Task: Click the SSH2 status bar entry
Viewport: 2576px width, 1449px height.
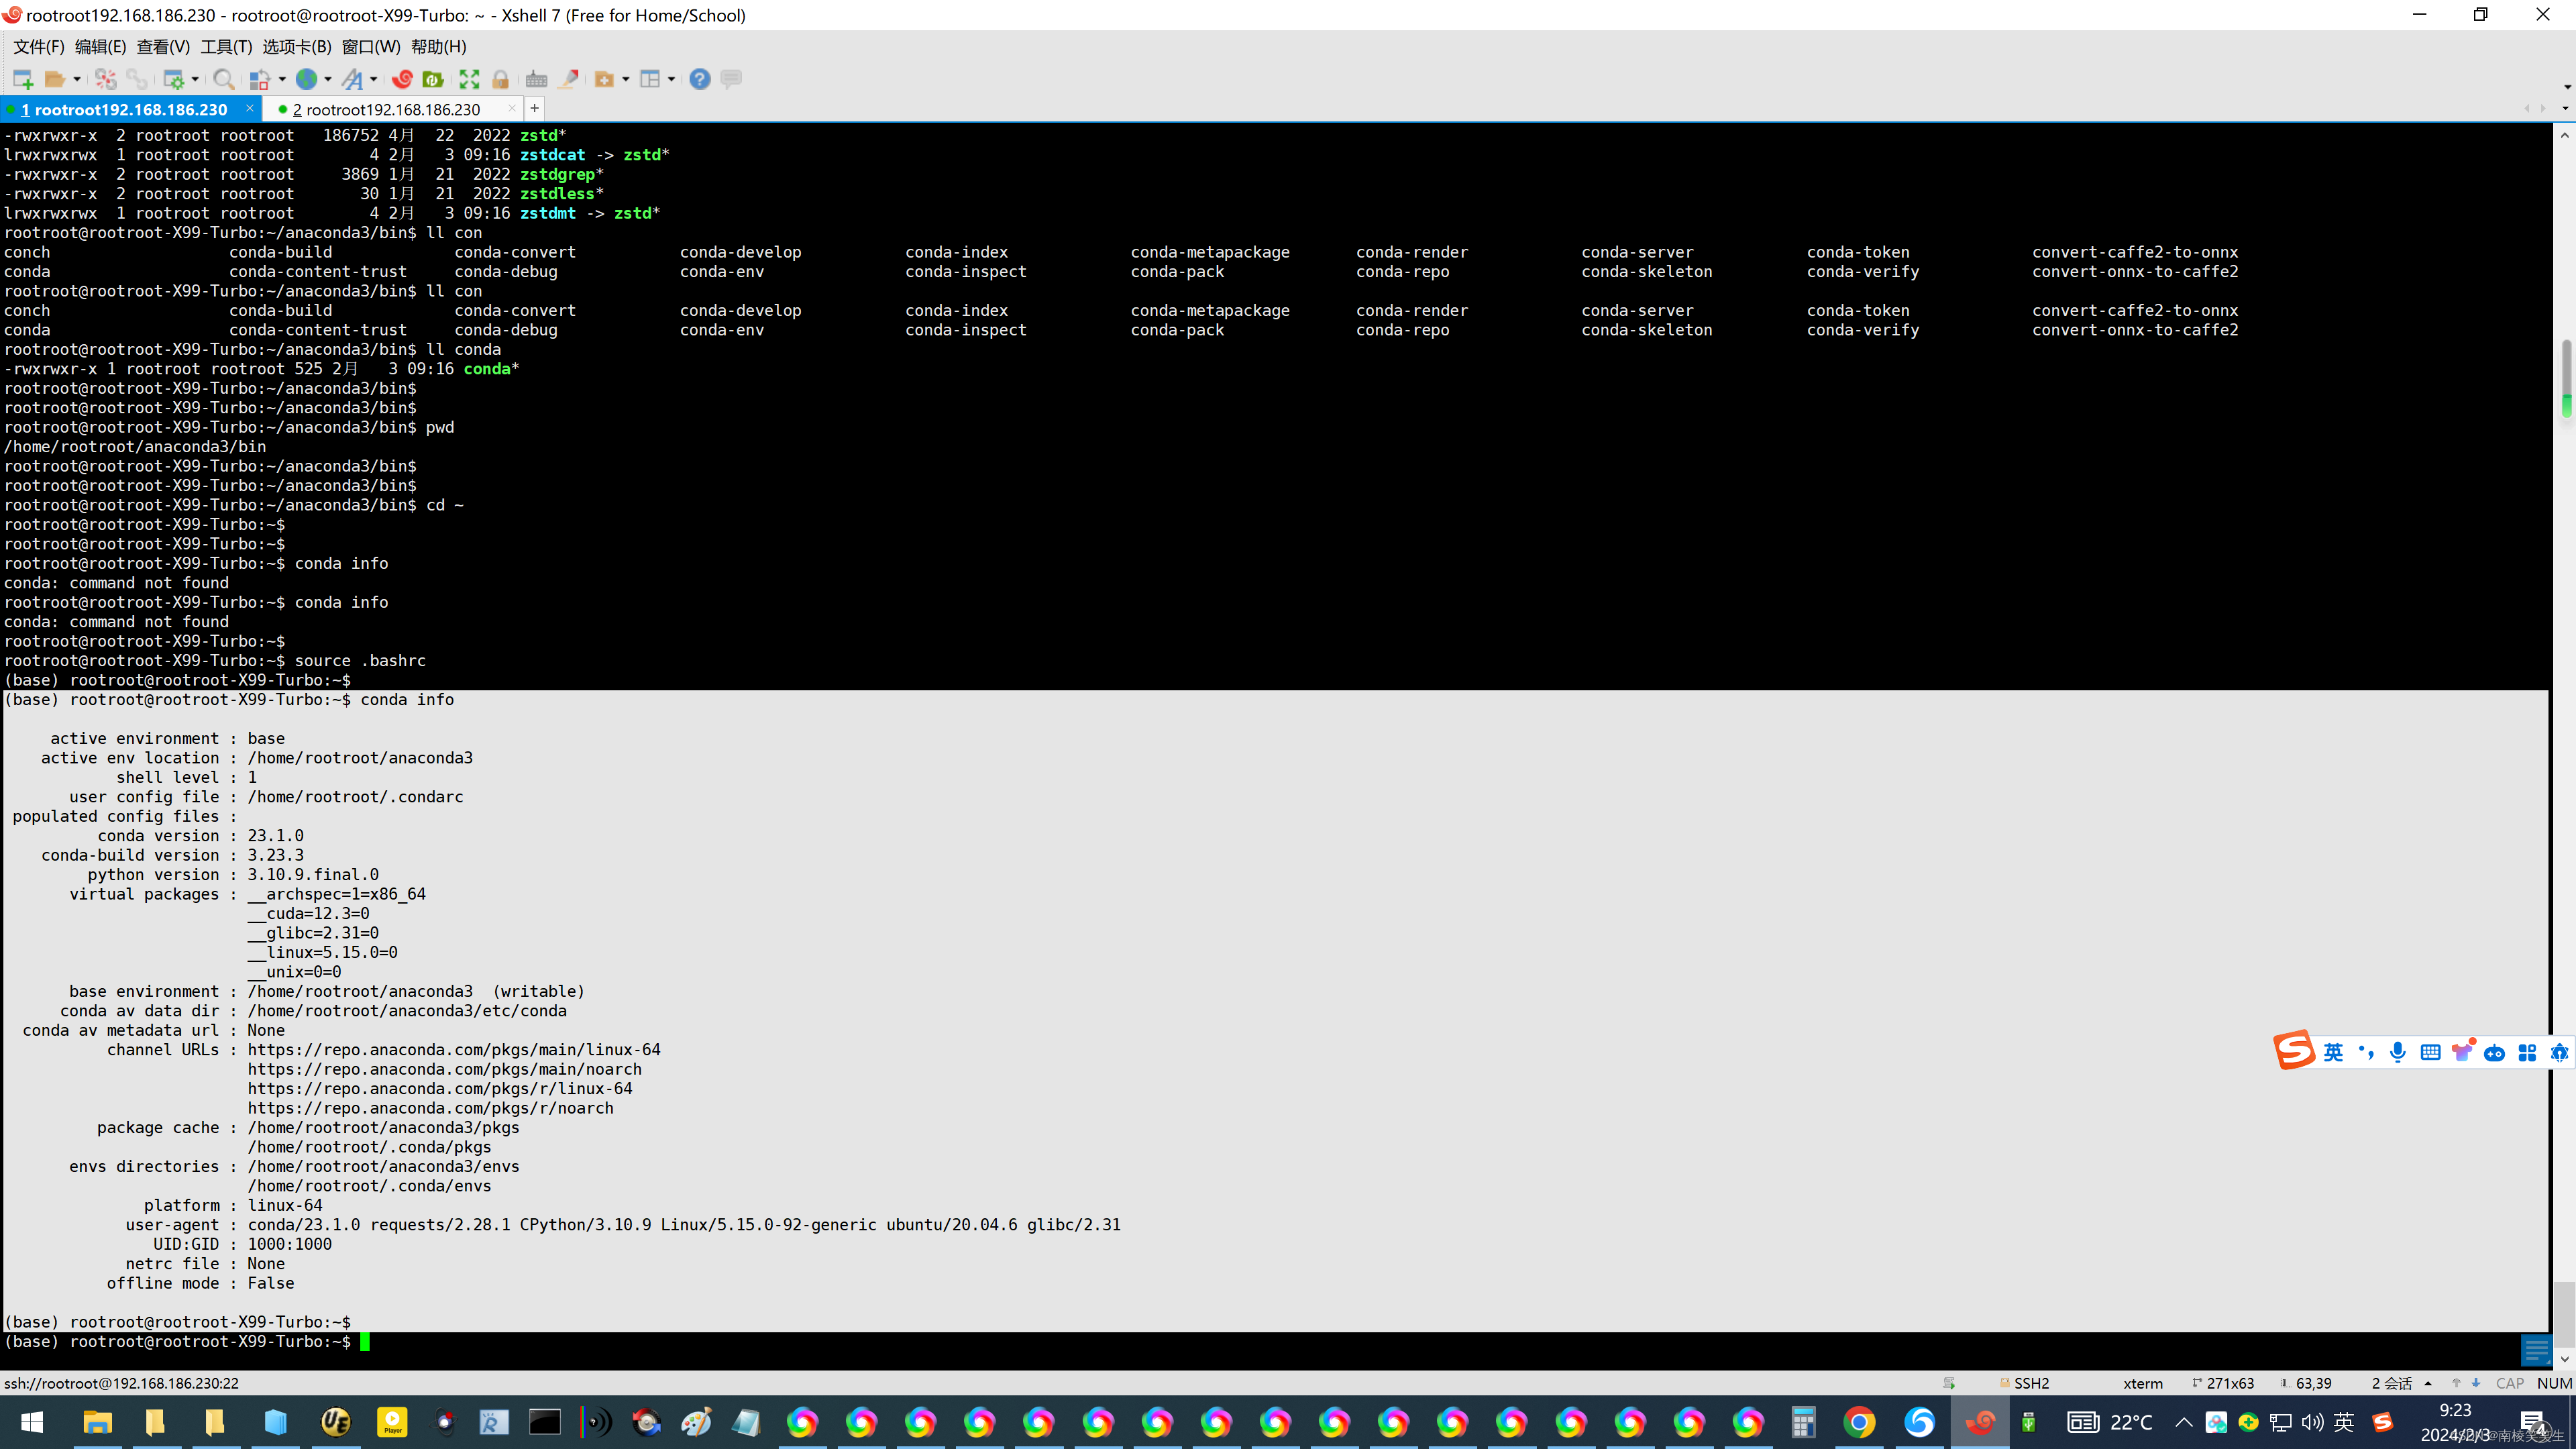Action: (x=2024, y=1383)
